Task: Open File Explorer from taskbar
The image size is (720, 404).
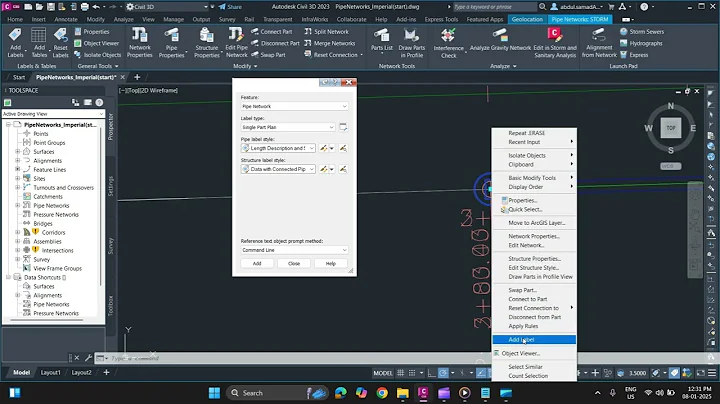Action: click(x=403, y=393)
